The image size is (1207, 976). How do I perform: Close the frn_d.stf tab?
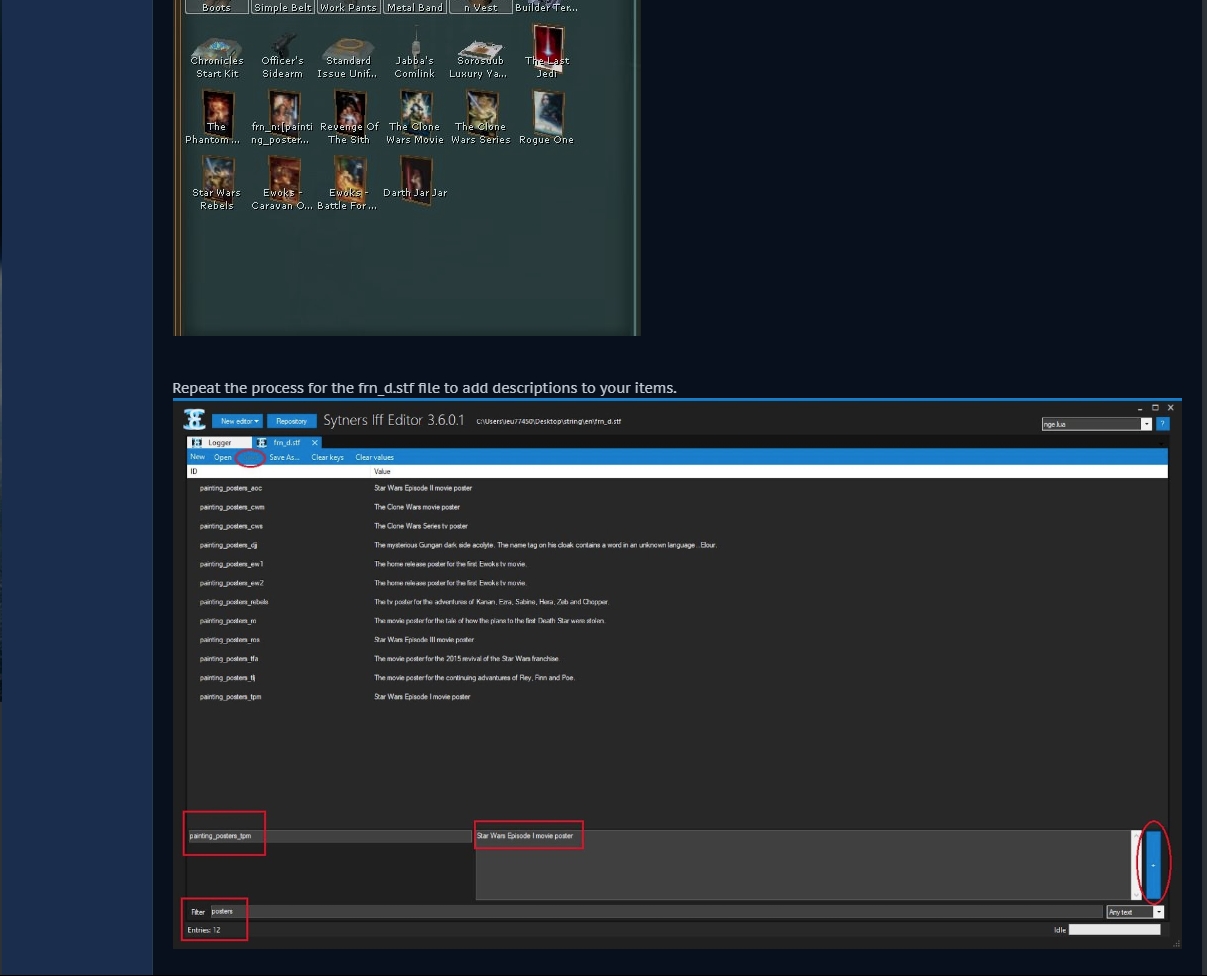coord(314,442)
